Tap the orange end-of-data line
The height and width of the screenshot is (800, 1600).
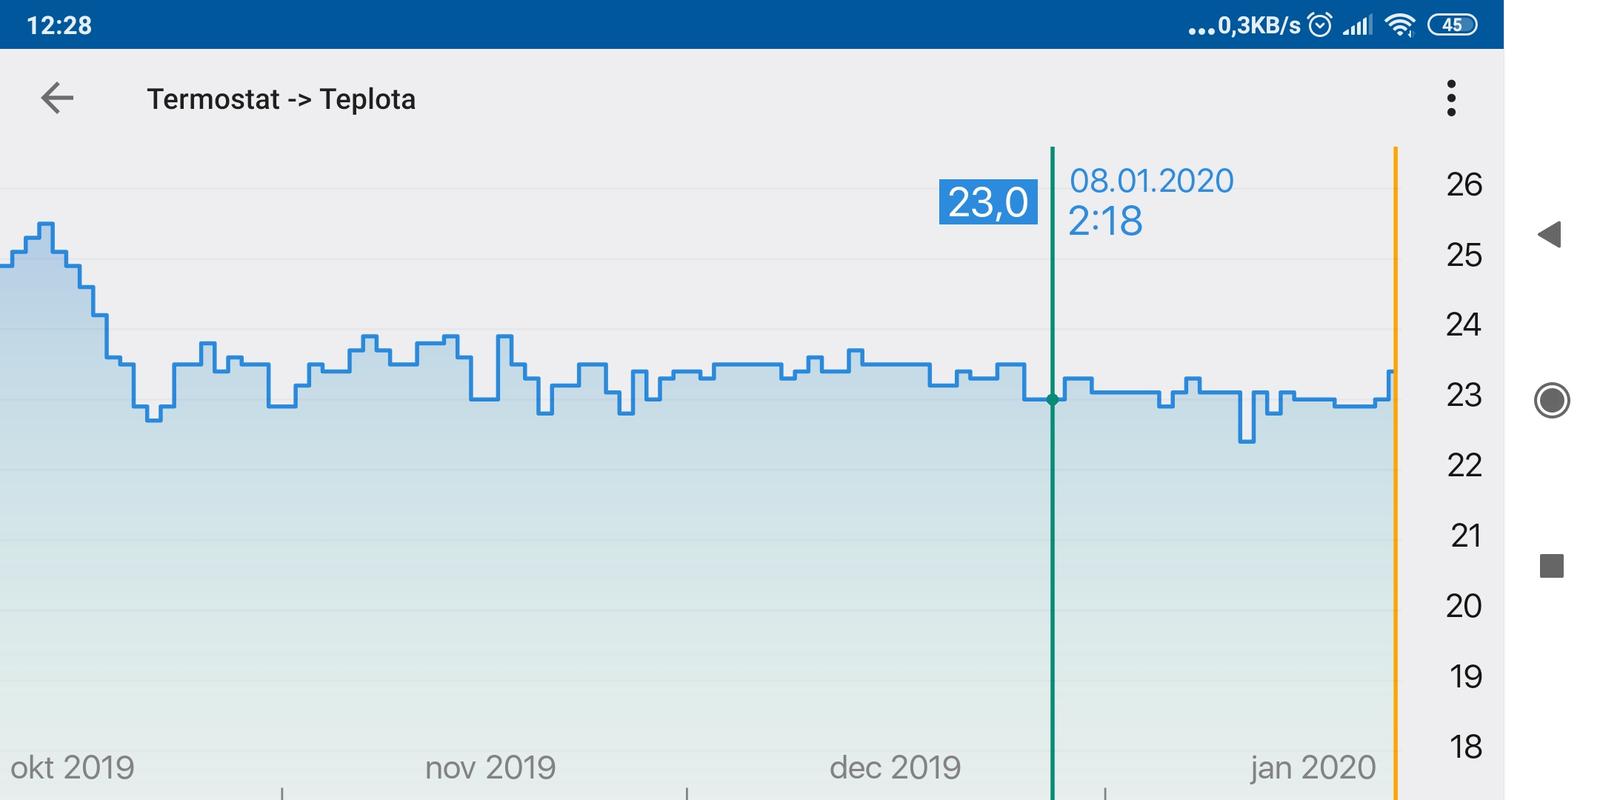coord(1395,500)
